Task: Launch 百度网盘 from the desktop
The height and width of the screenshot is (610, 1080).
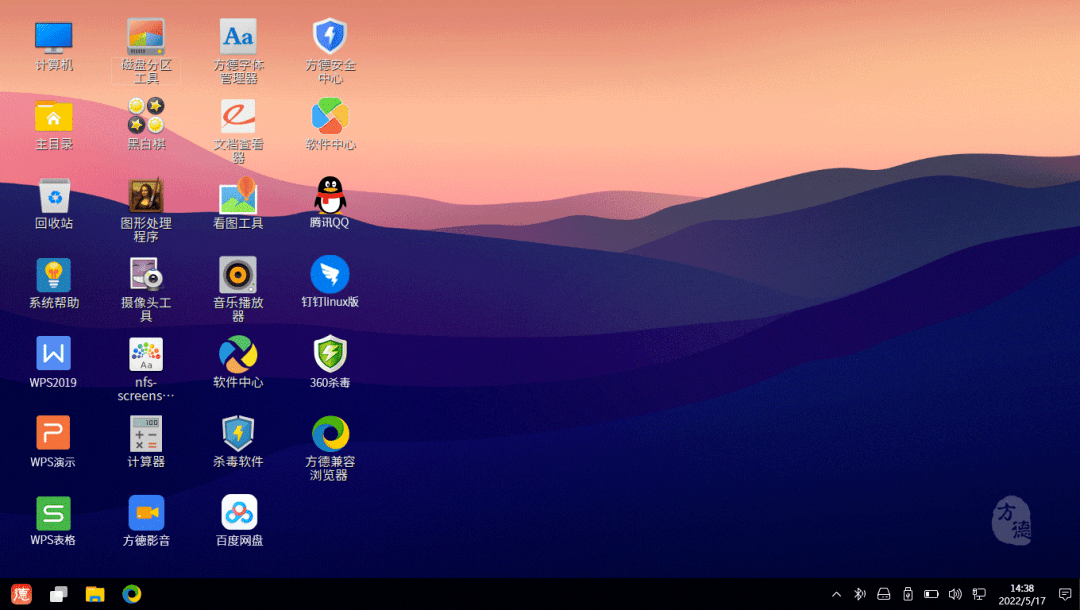Action: click(239, 513)
